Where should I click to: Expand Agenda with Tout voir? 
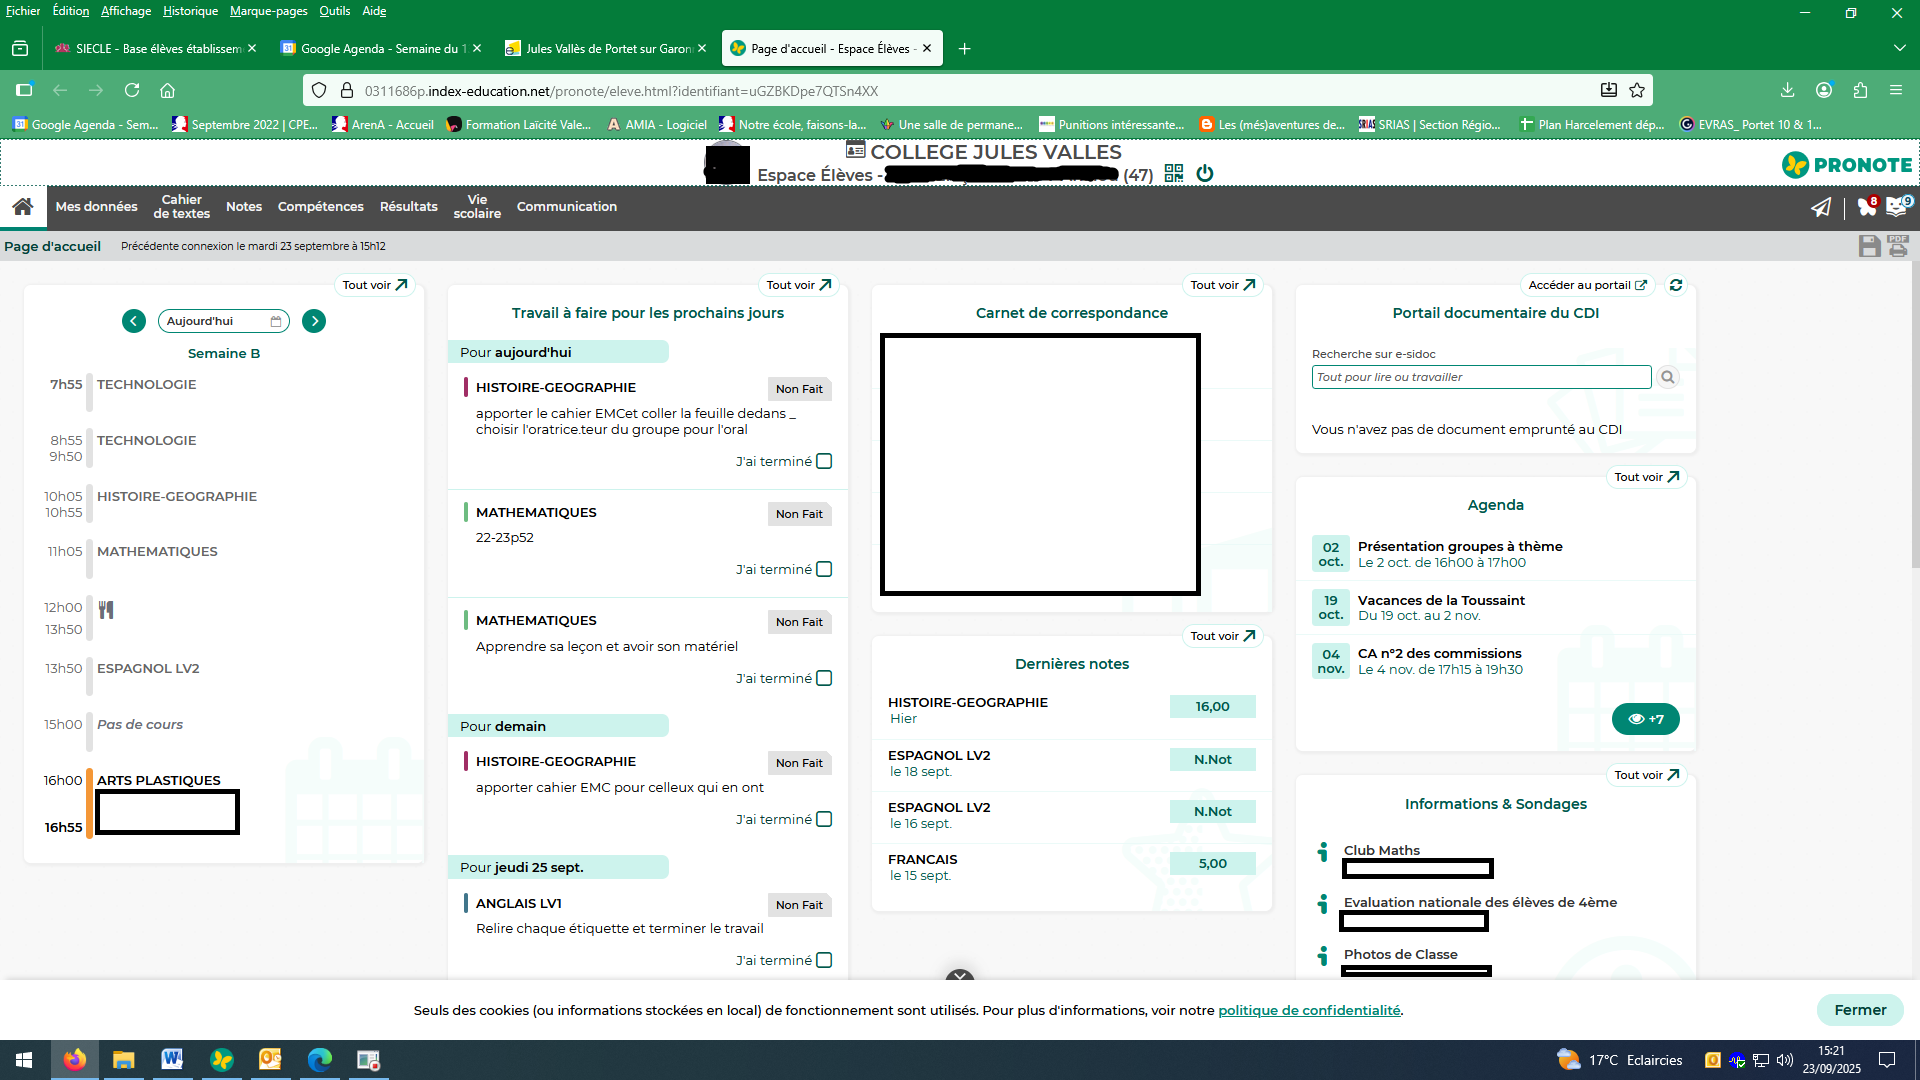1646,477
